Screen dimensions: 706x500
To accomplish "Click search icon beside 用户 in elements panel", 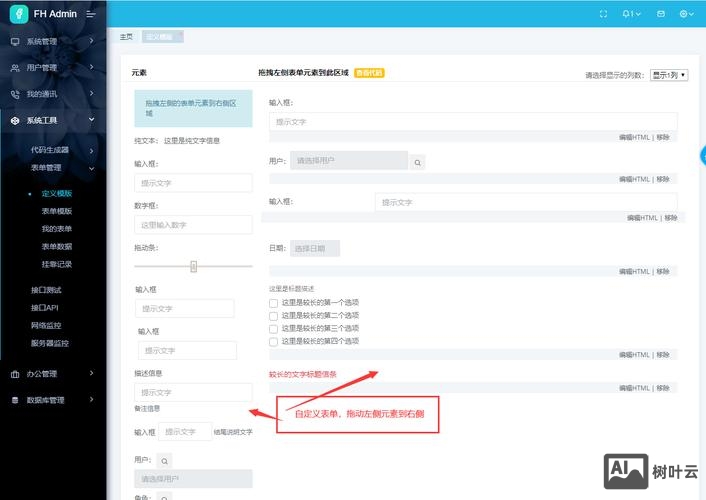I will [x=164, y=461].
